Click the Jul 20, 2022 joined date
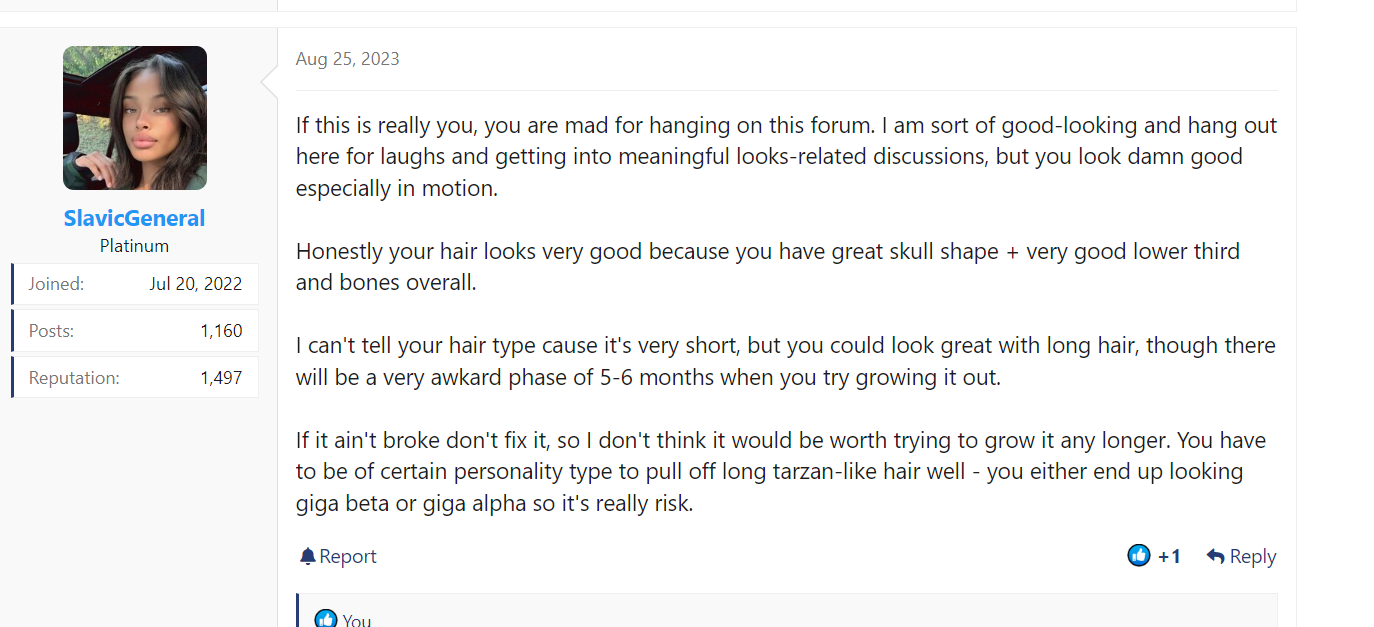1374x627 pixels. point(196,284)
